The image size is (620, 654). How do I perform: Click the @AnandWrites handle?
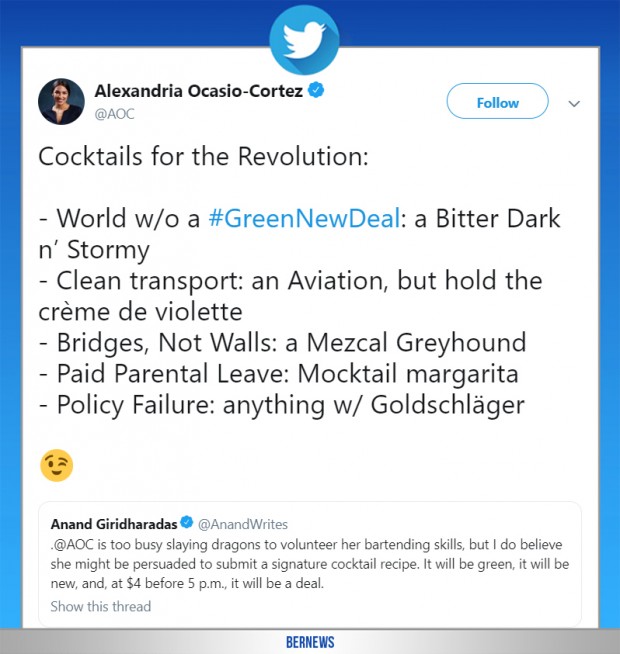coord(242,523)
